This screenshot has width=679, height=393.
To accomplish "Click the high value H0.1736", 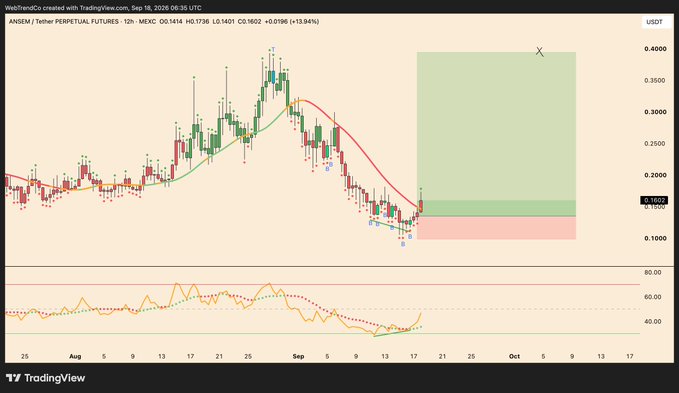I will pos(197,21).
